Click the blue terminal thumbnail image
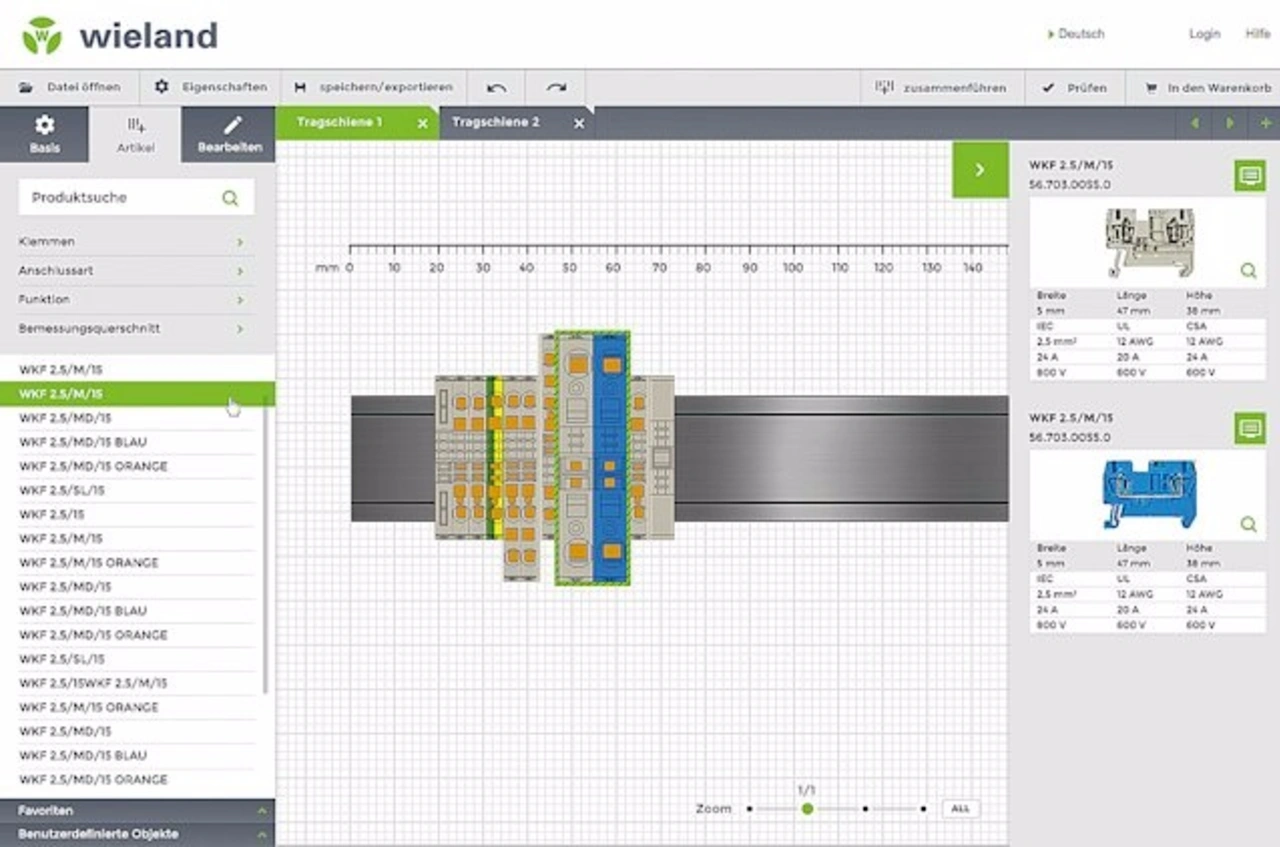1280x847 pixels. point(1148,494)
